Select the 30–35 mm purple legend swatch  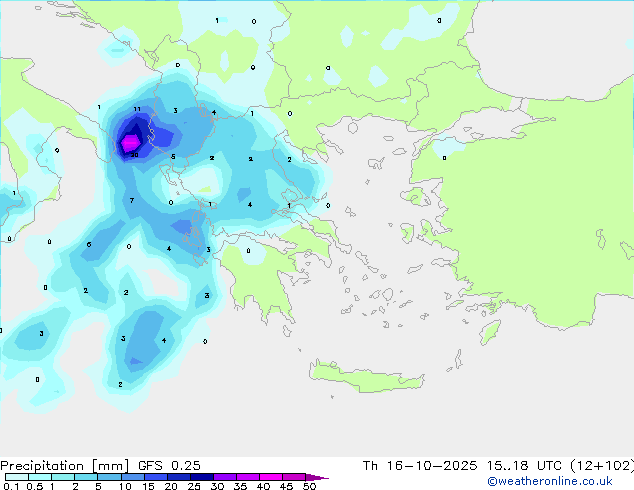(x=225, y=477)
